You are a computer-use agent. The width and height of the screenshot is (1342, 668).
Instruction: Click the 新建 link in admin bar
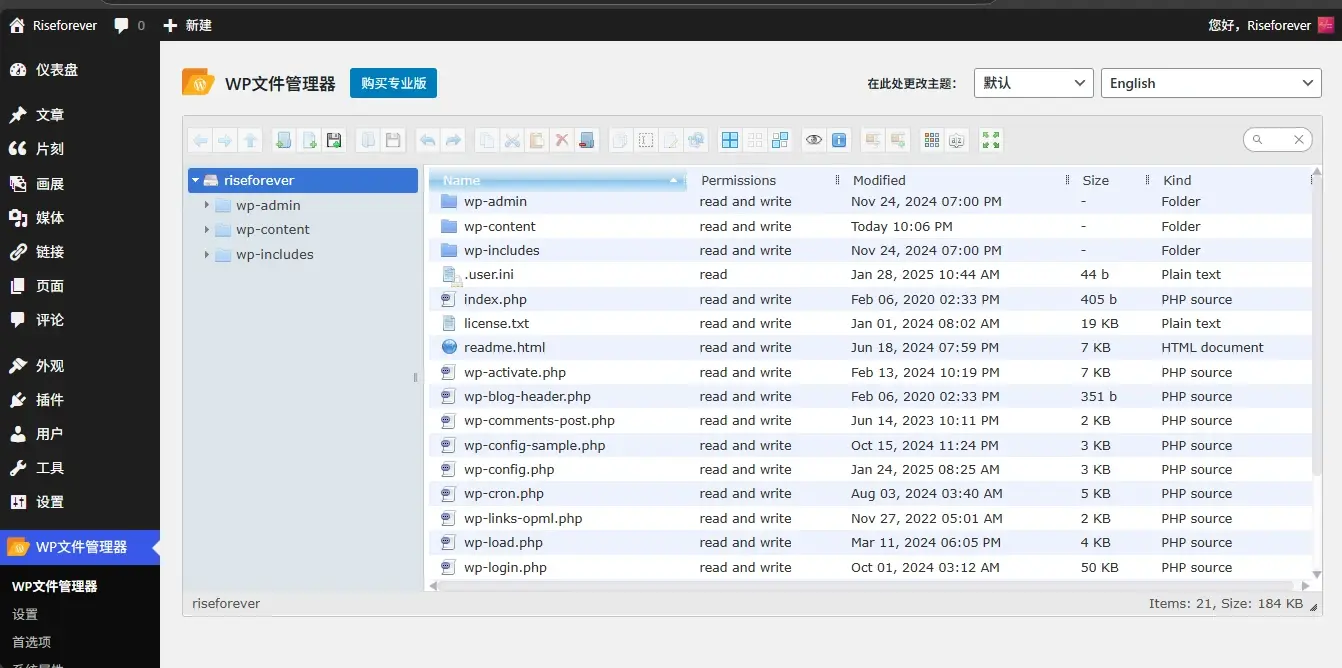(x=187, y=25)
